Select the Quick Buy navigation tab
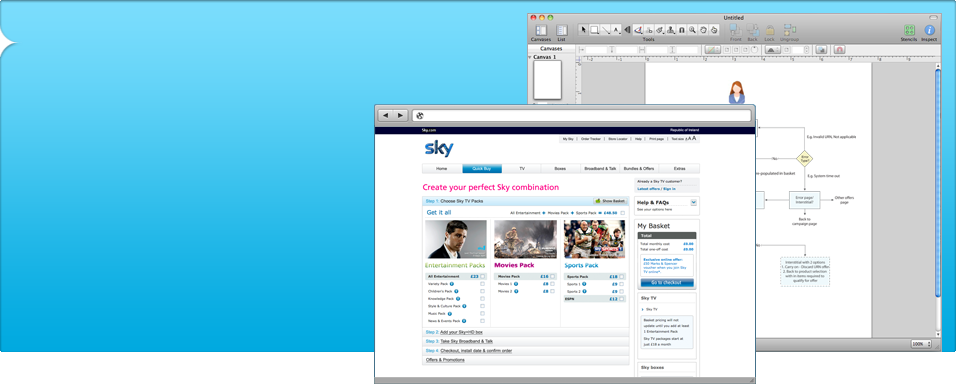The height and width of the screenshot is (384, 956). point(482,168)
